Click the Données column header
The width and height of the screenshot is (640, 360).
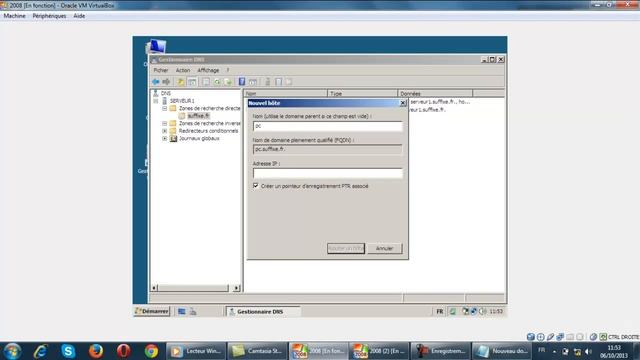click(x=435, y=93)
